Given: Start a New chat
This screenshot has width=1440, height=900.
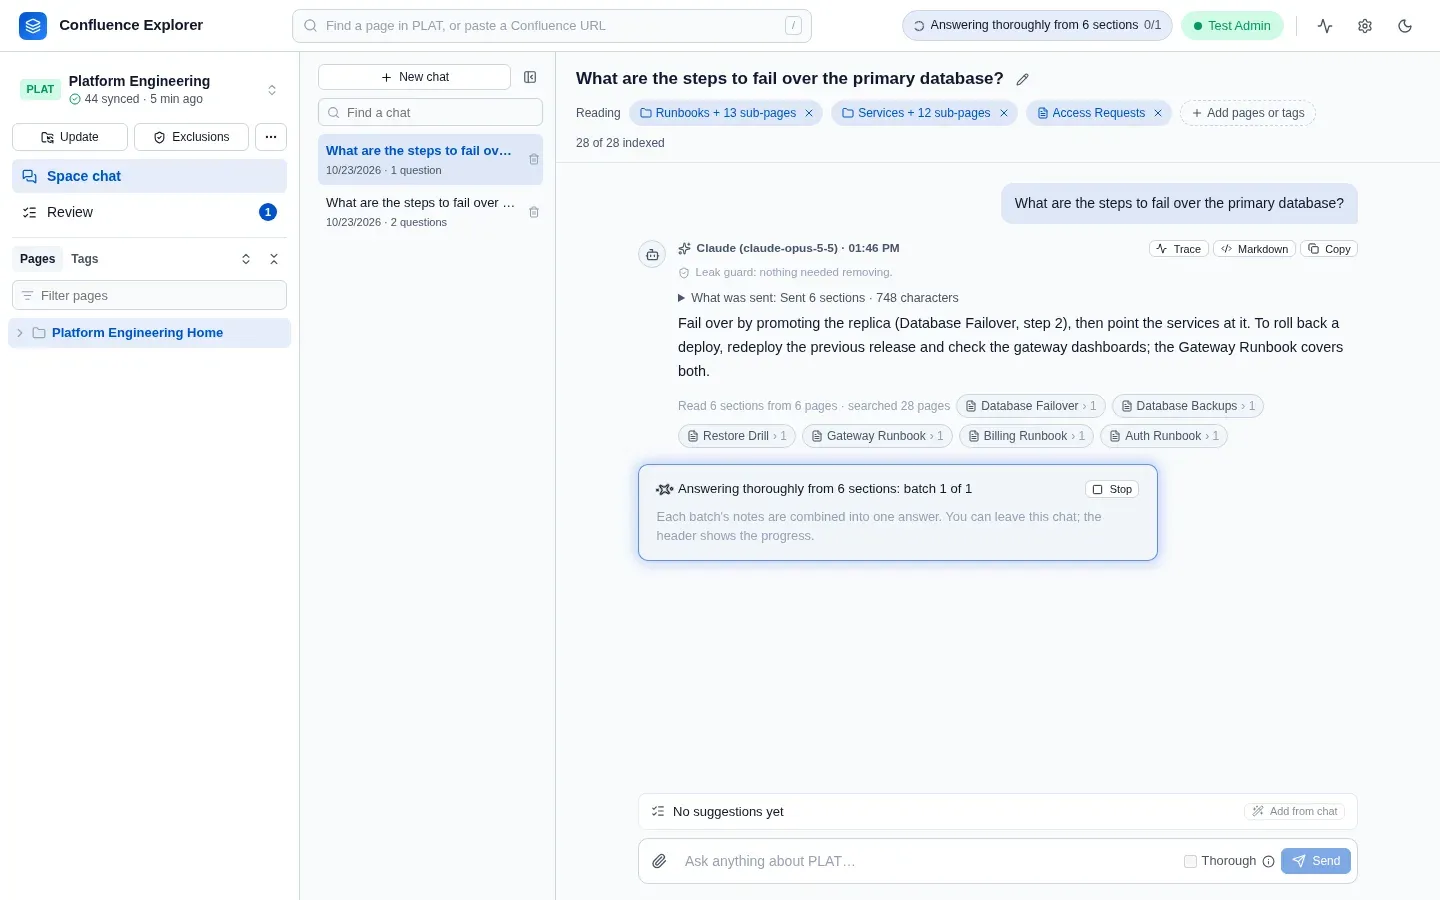Looking at the screenshot, I should pos(414,77).
